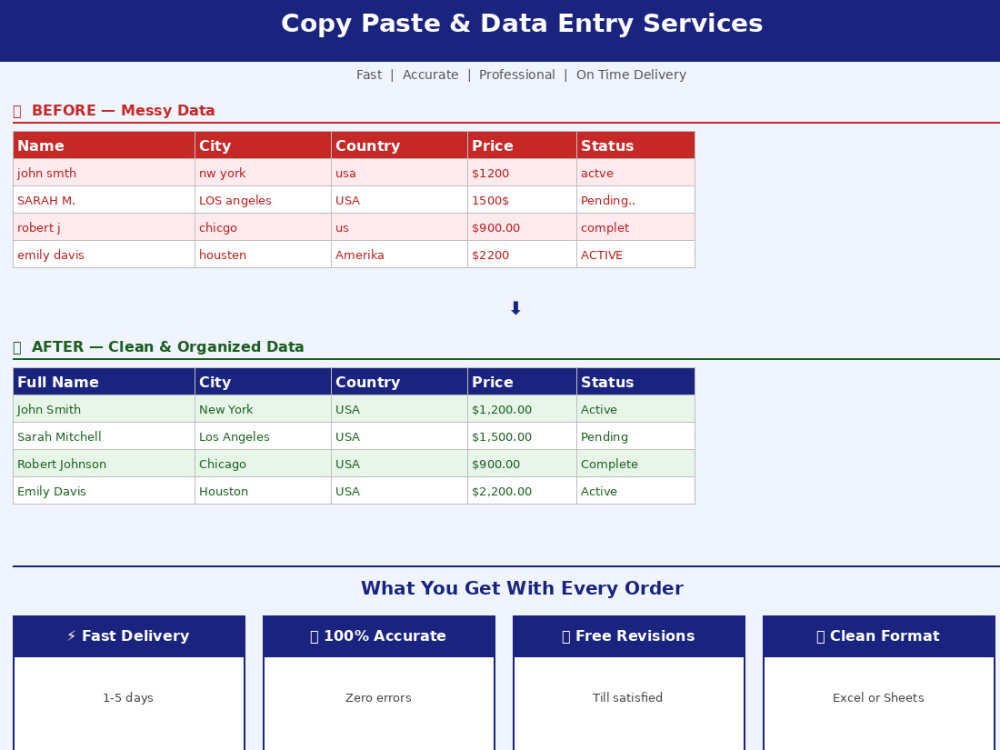Click the 'BEFORE — Messy Data' heading

(123, 110)
